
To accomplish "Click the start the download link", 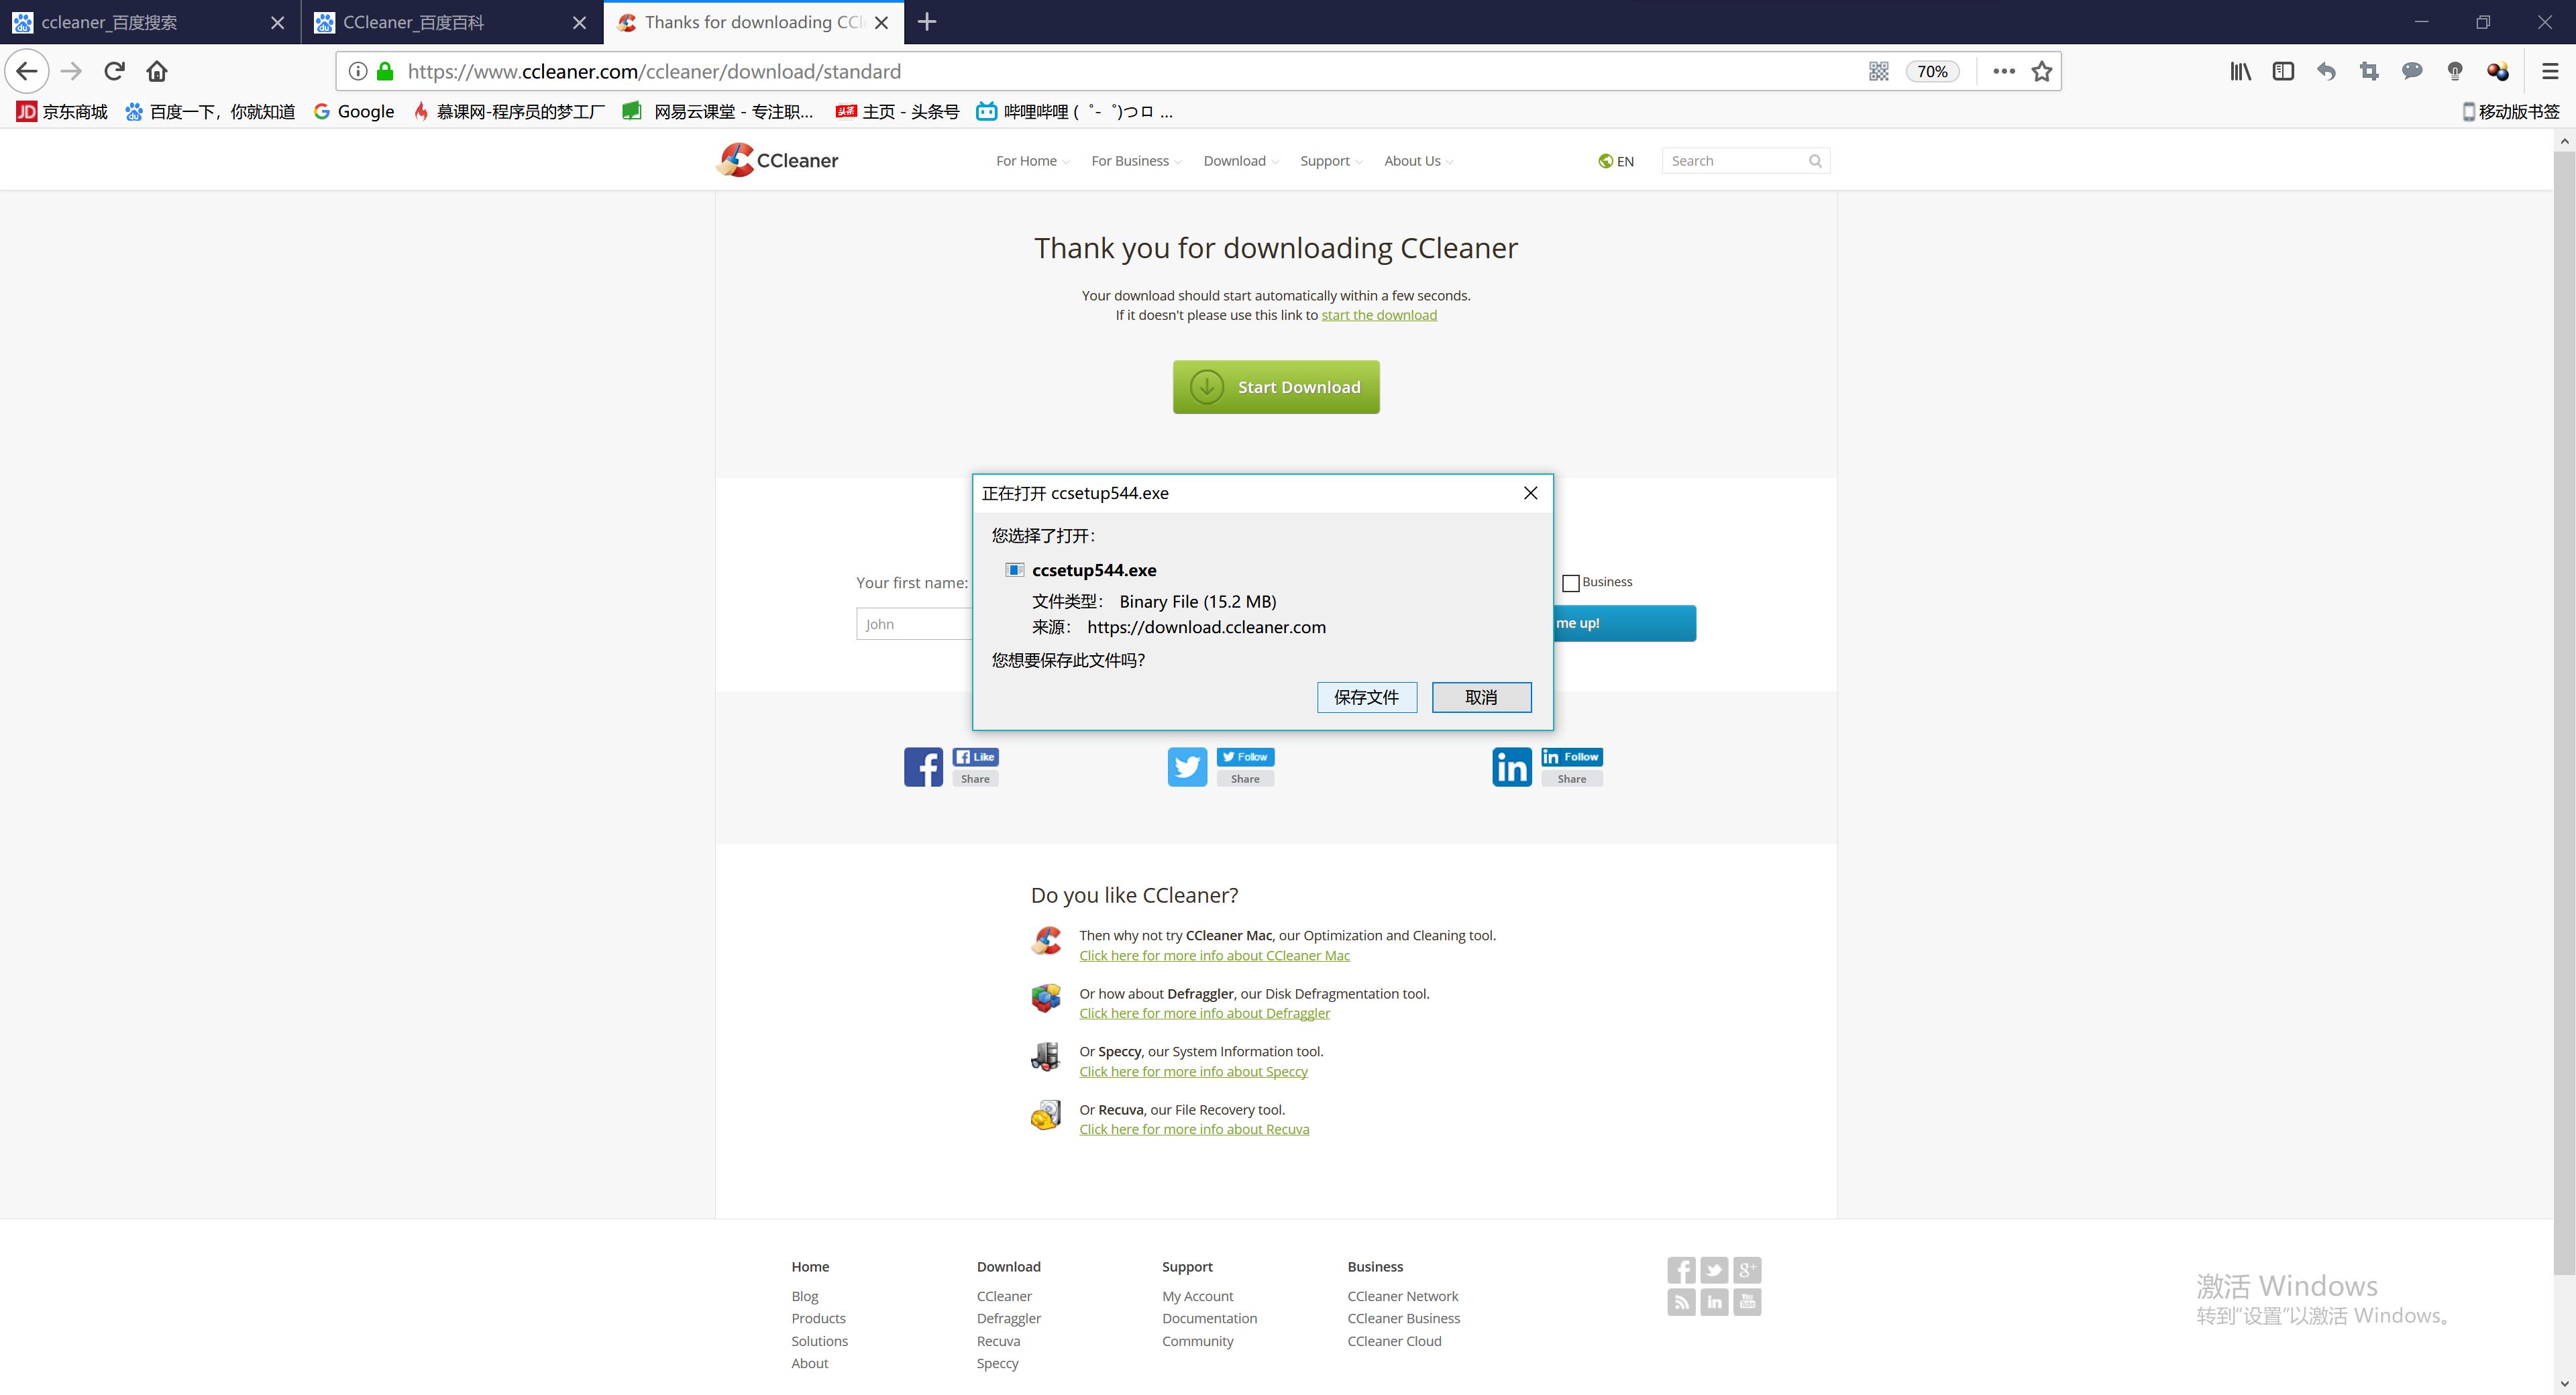I will [x=1379, y=314].
